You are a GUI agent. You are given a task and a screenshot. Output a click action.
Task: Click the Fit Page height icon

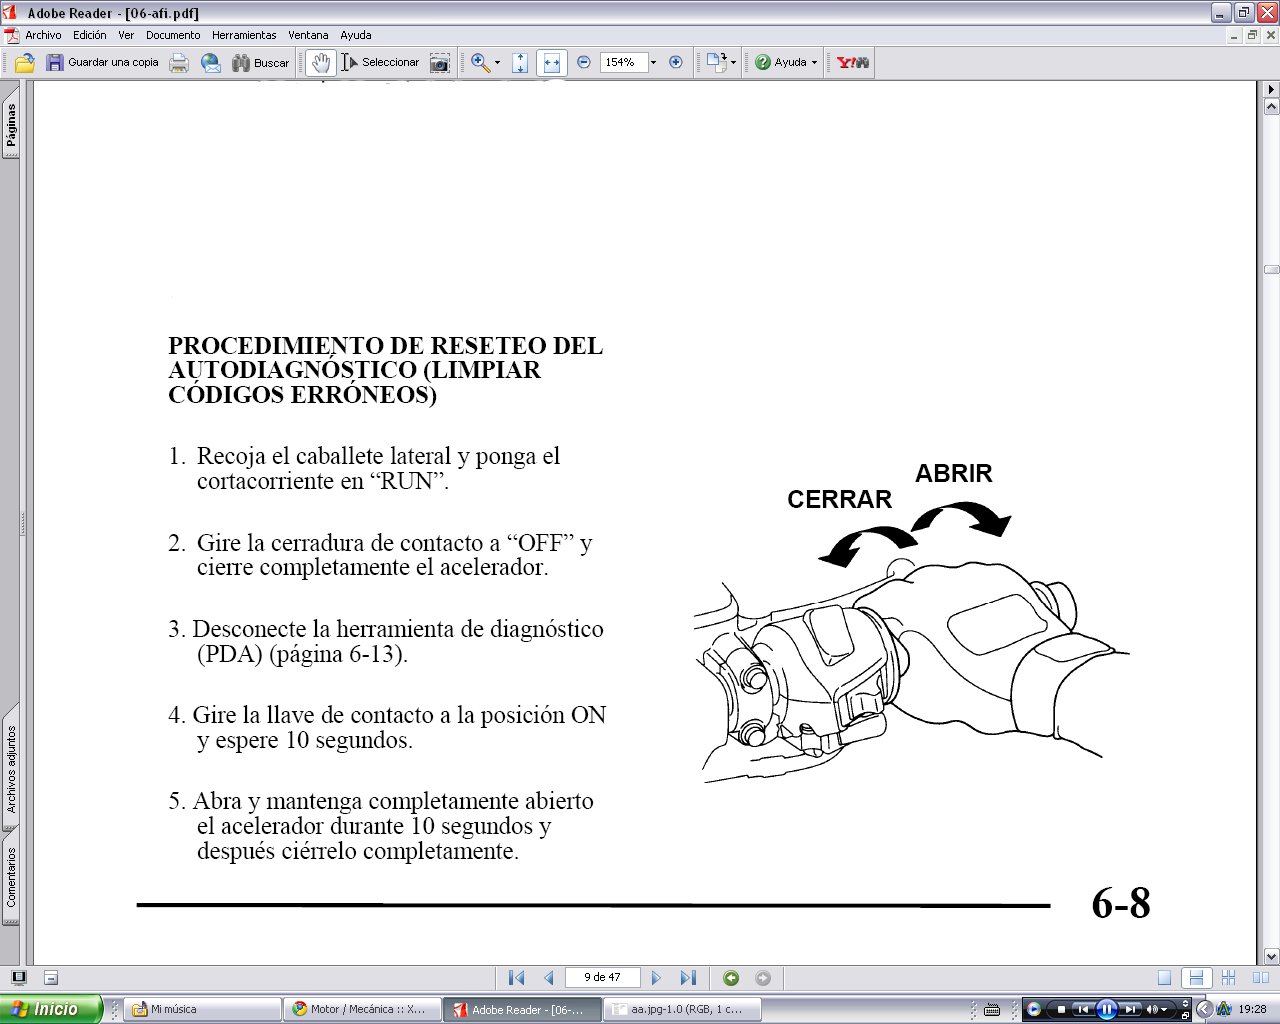(x=520, y=62)
